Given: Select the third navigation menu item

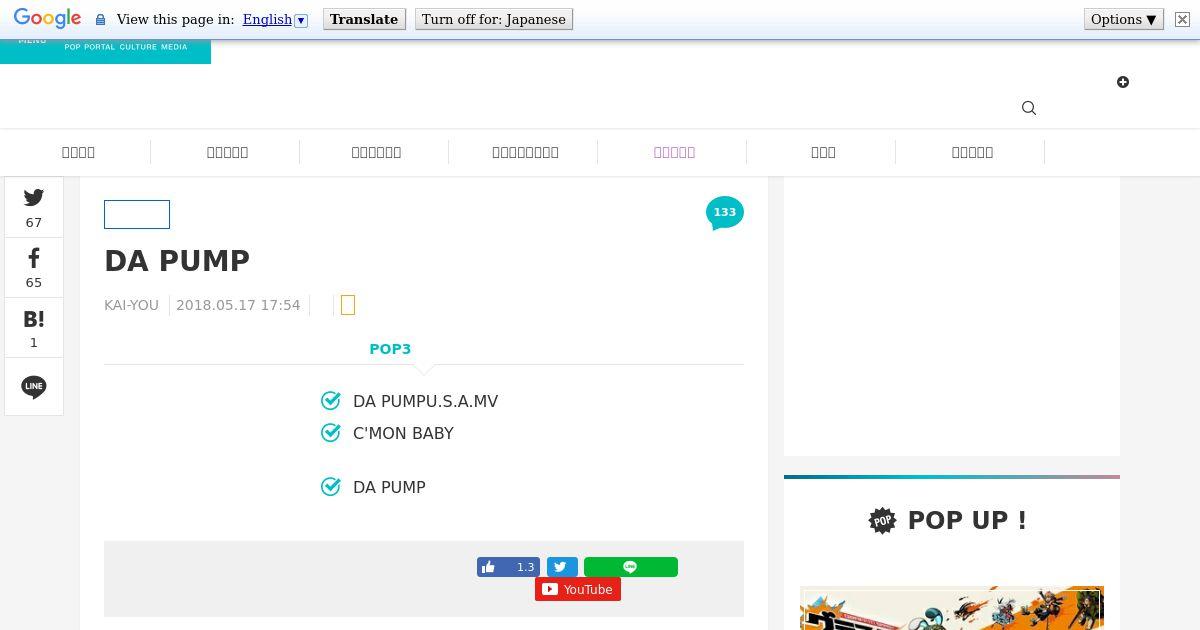Looking at the screenshot, I should [376, 152].
